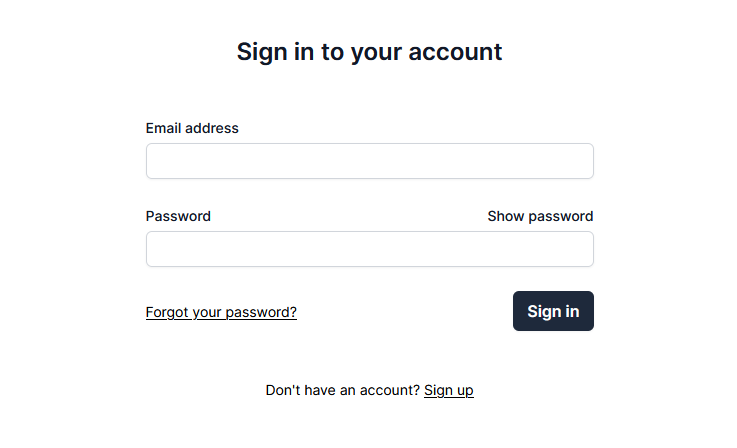Viewport: 737px width, 448px height.
Task: Focus the Password input field
Action: coord(369,249)
